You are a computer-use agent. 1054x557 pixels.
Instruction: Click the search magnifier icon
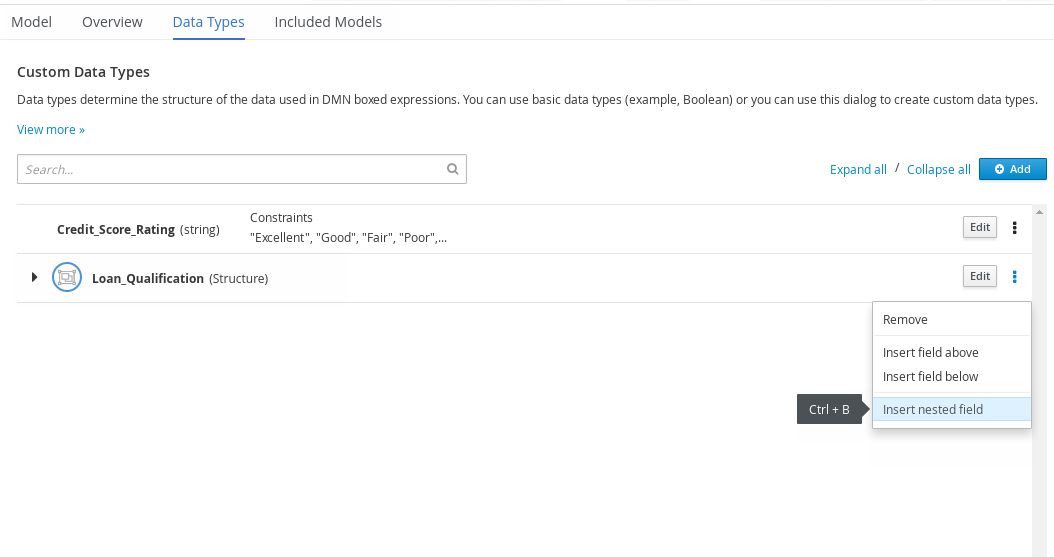point(452,170)
